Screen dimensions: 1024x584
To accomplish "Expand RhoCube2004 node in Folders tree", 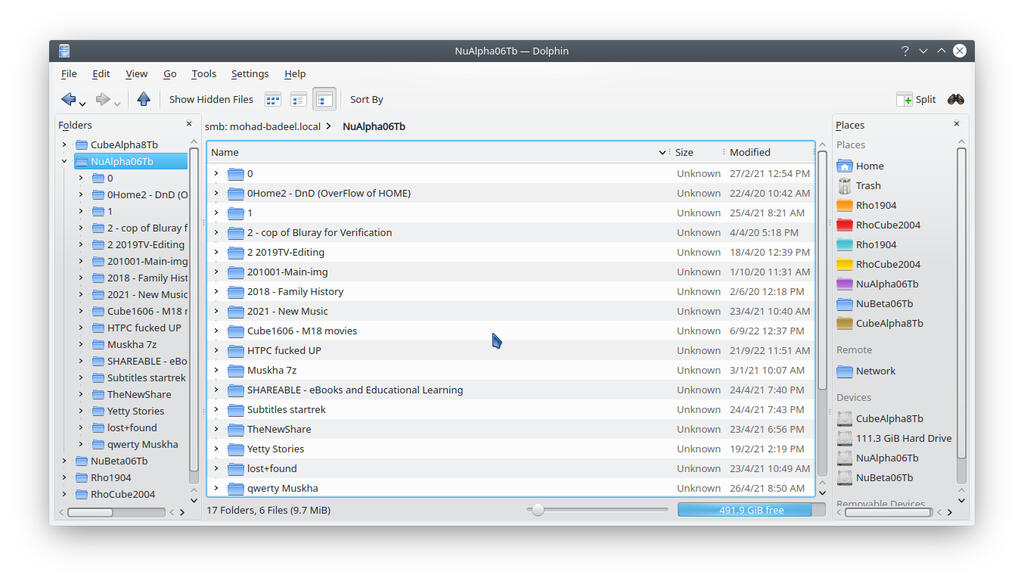I will click(64, 494).
